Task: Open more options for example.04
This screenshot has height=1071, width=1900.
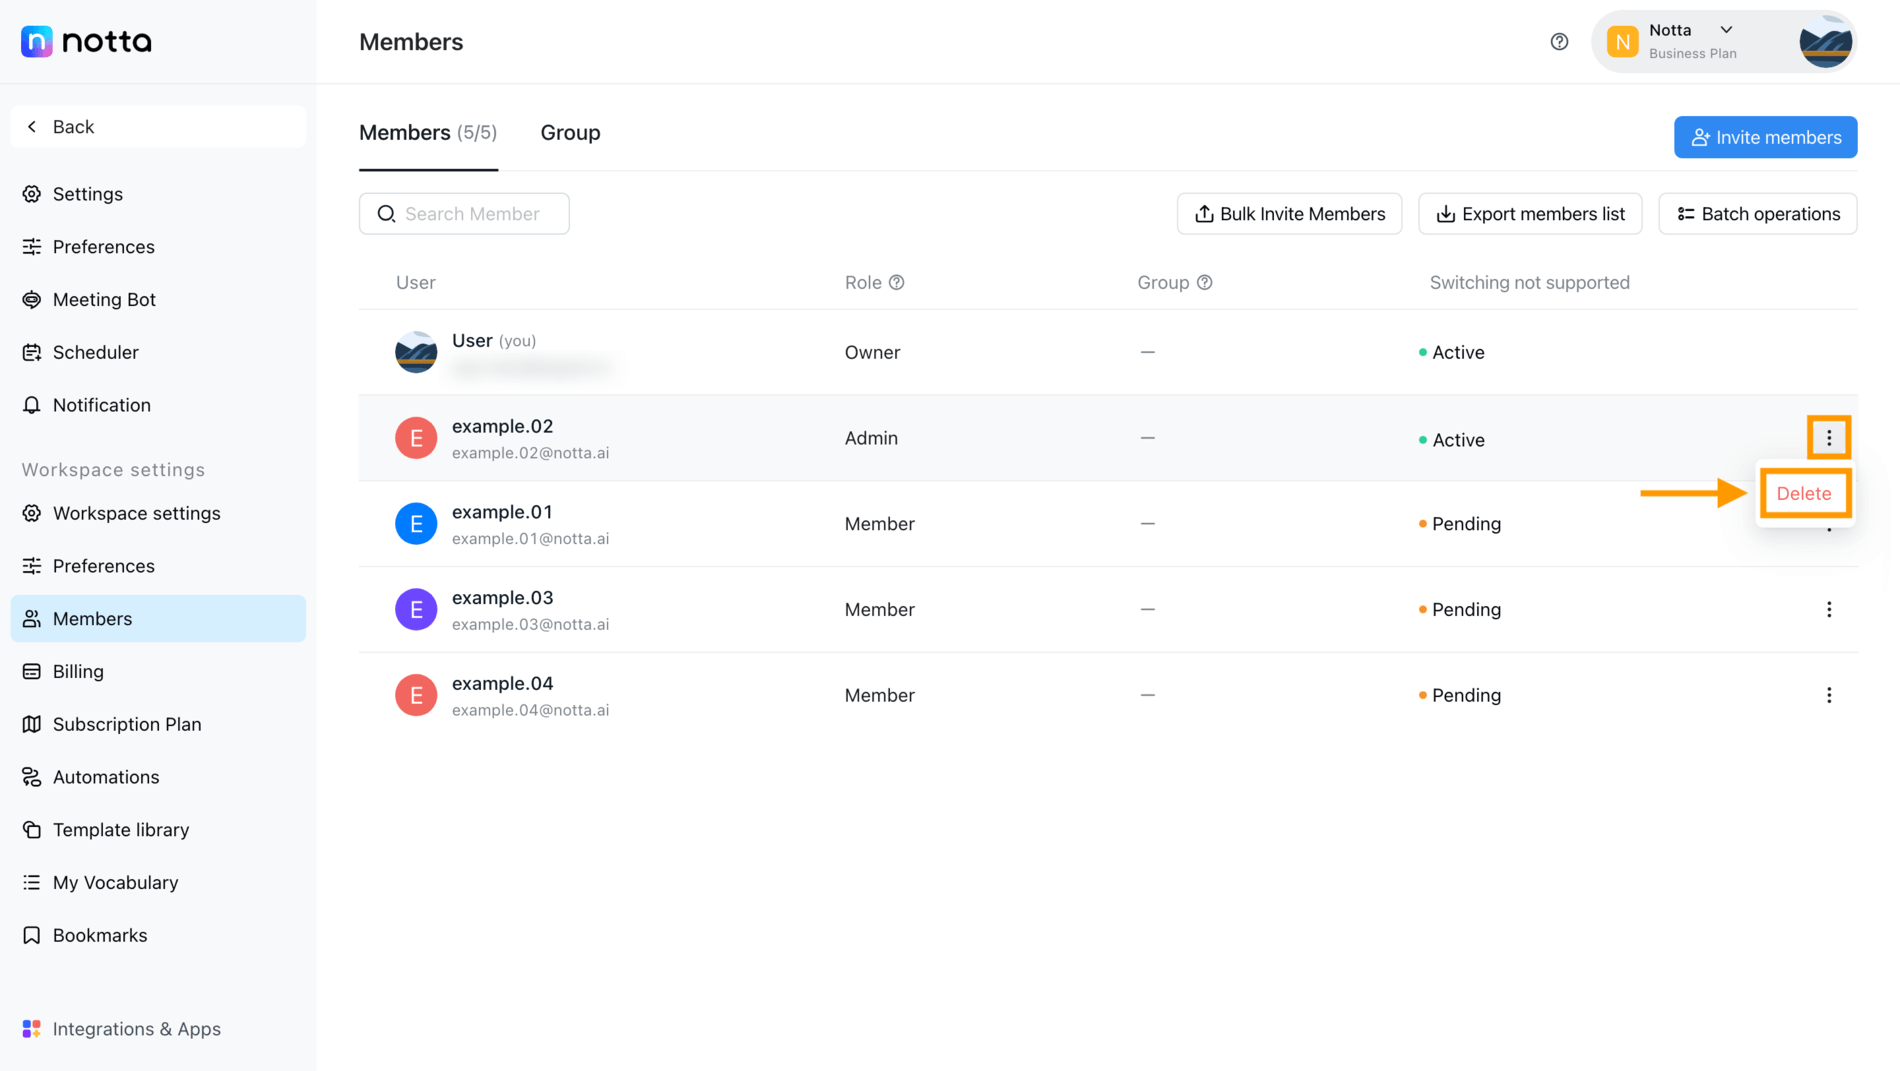Action: pyautogui.click(x=1828, y=696)
